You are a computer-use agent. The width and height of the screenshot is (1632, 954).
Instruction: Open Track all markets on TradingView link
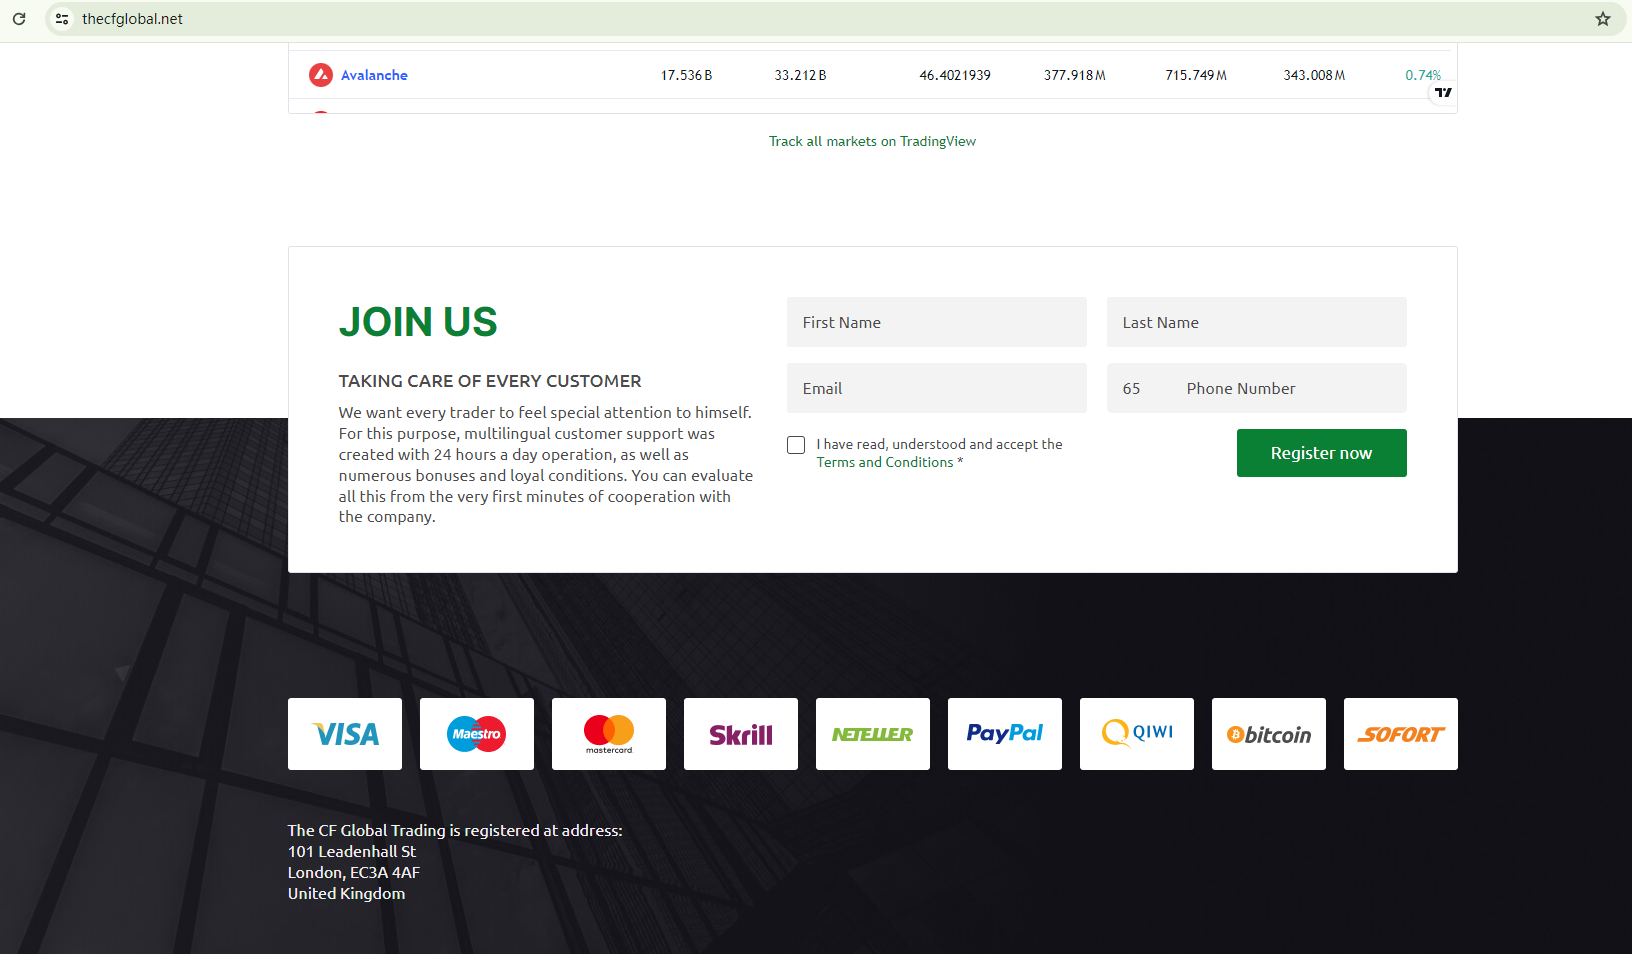(x=872, y=141)
